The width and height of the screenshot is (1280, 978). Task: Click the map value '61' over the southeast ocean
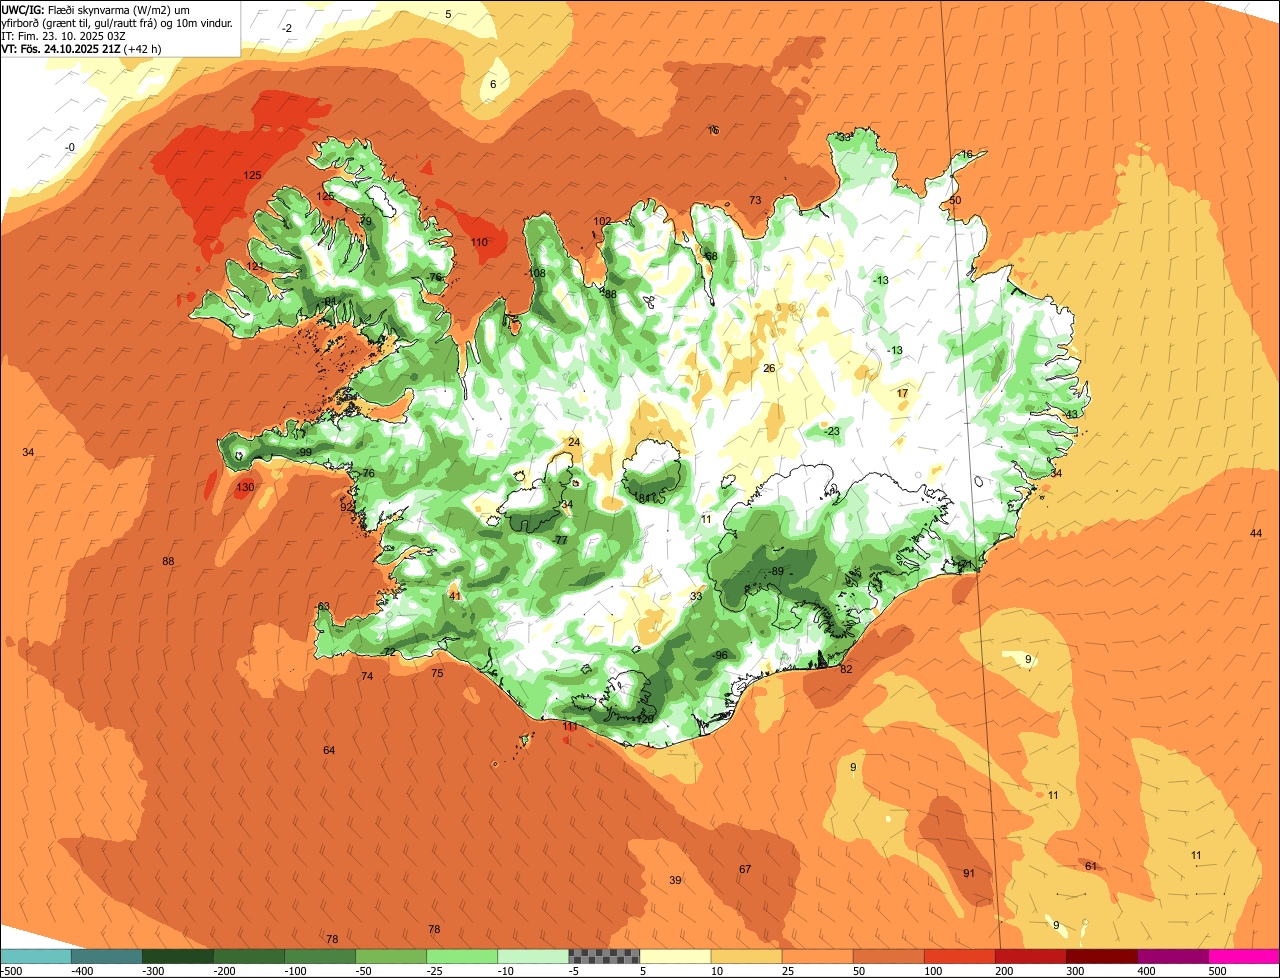1091,866
